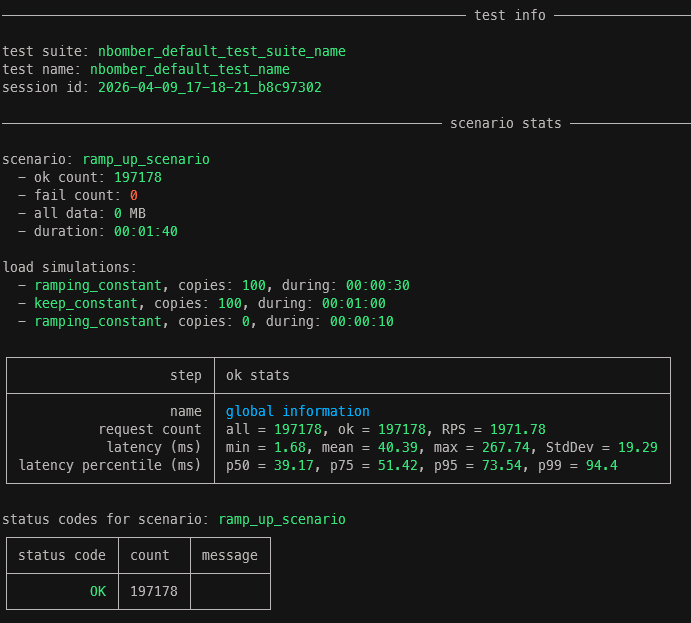Select the duration value 00:01:40

[x=145, y=231]
